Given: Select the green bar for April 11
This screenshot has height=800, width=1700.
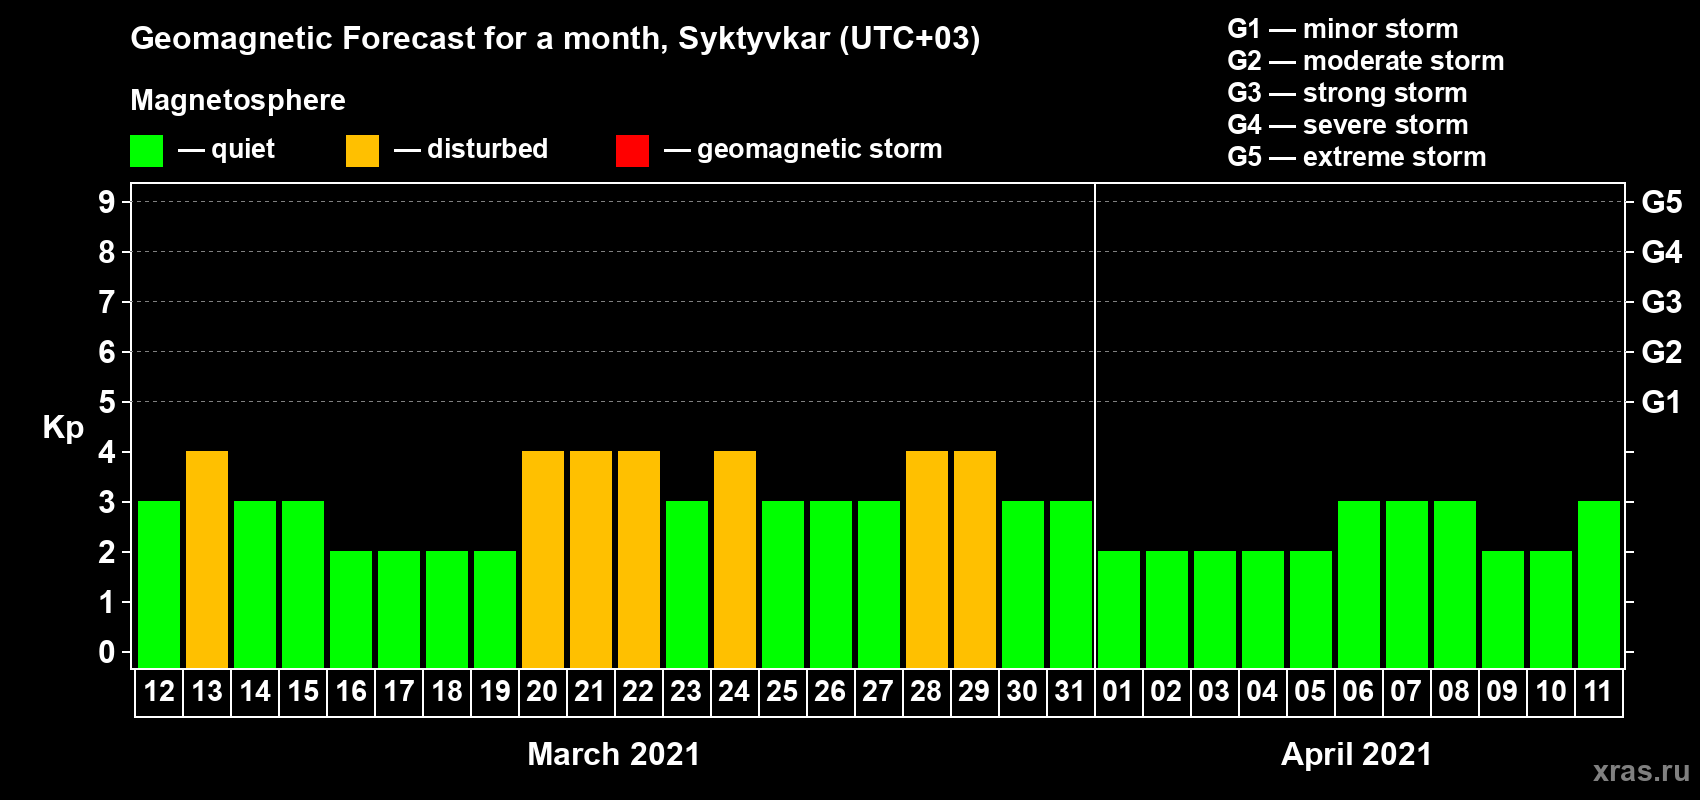Looking at the screenshot, I should (x=1599, y=584).
